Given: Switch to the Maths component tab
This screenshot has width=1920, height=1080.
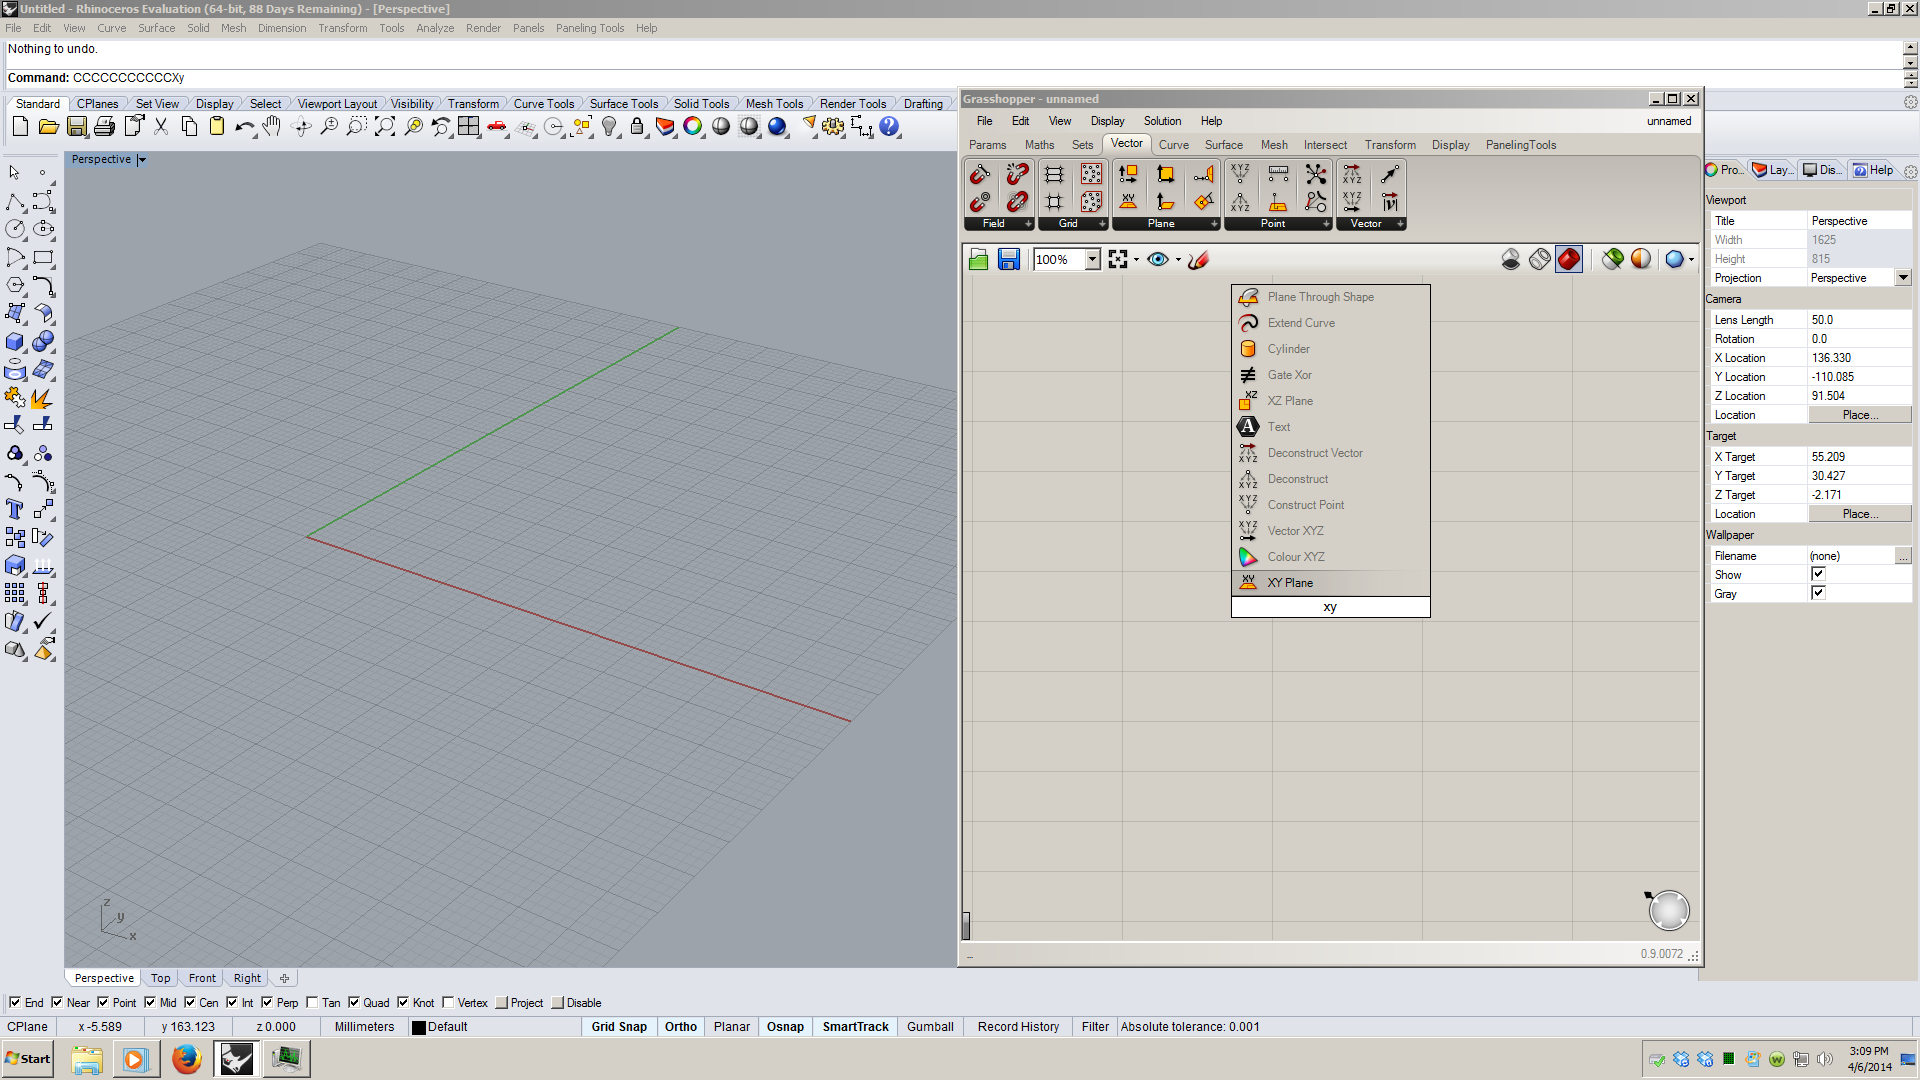Looking at the screenshot, I should pos(1039,145).
